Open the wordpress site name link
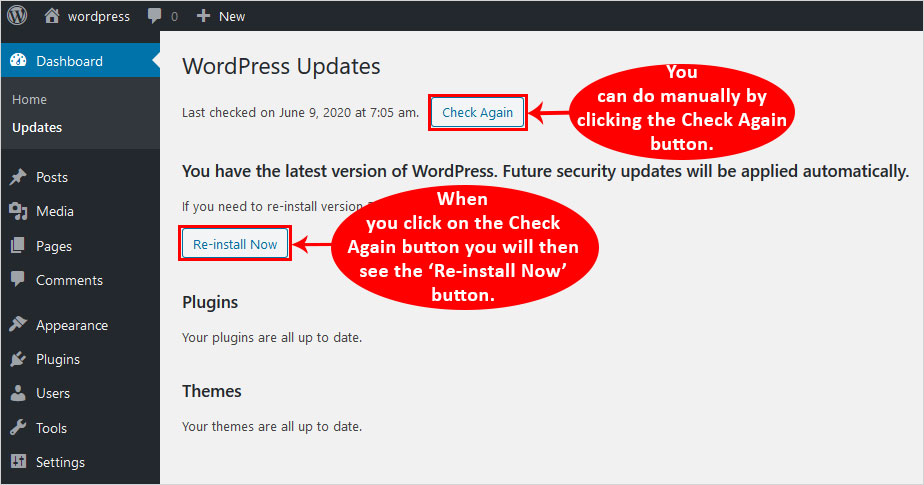 point(98,16)
